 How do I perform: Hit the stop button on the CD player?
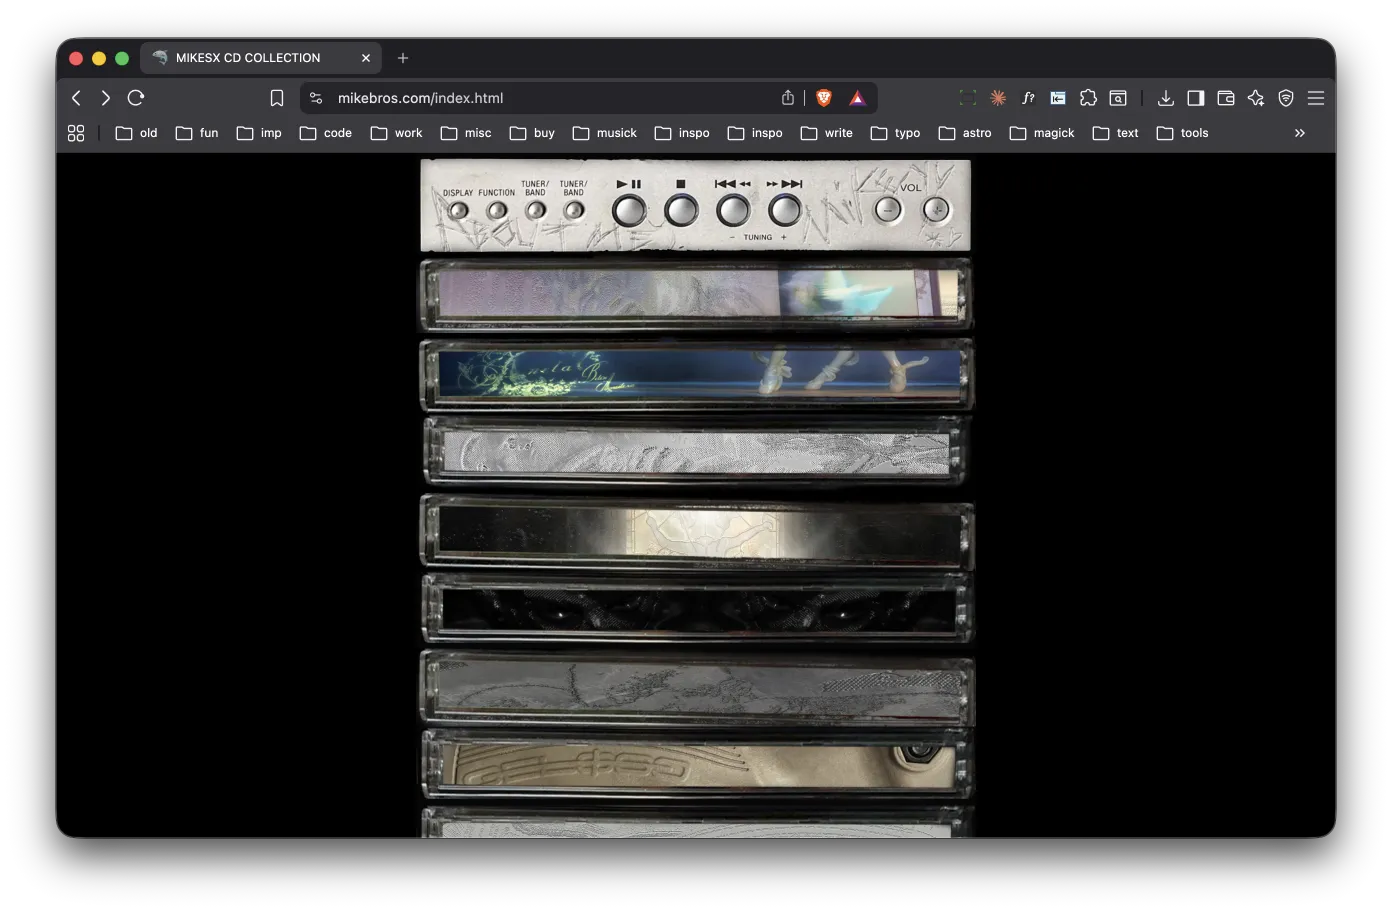point(681,210)
